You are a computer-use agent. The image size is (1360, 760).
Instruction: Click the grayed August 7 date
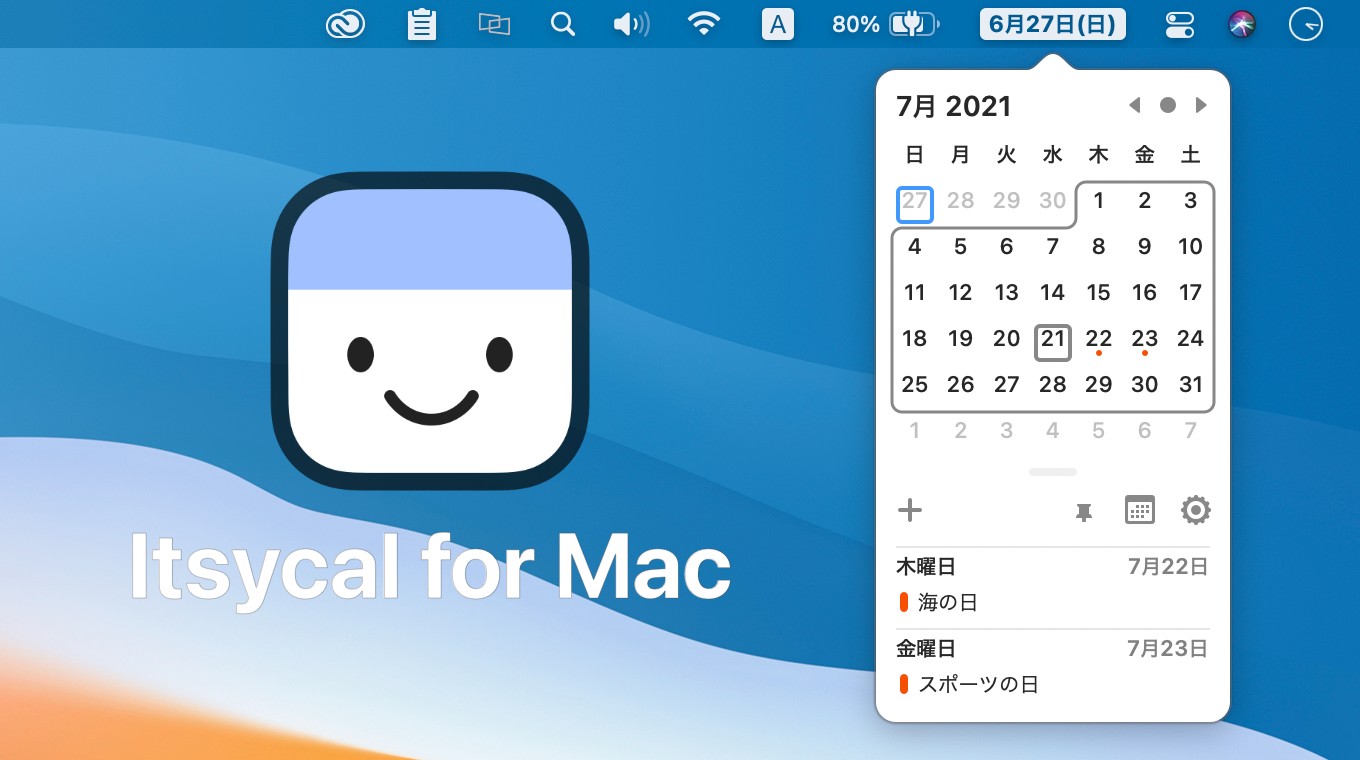[1190, 431]
